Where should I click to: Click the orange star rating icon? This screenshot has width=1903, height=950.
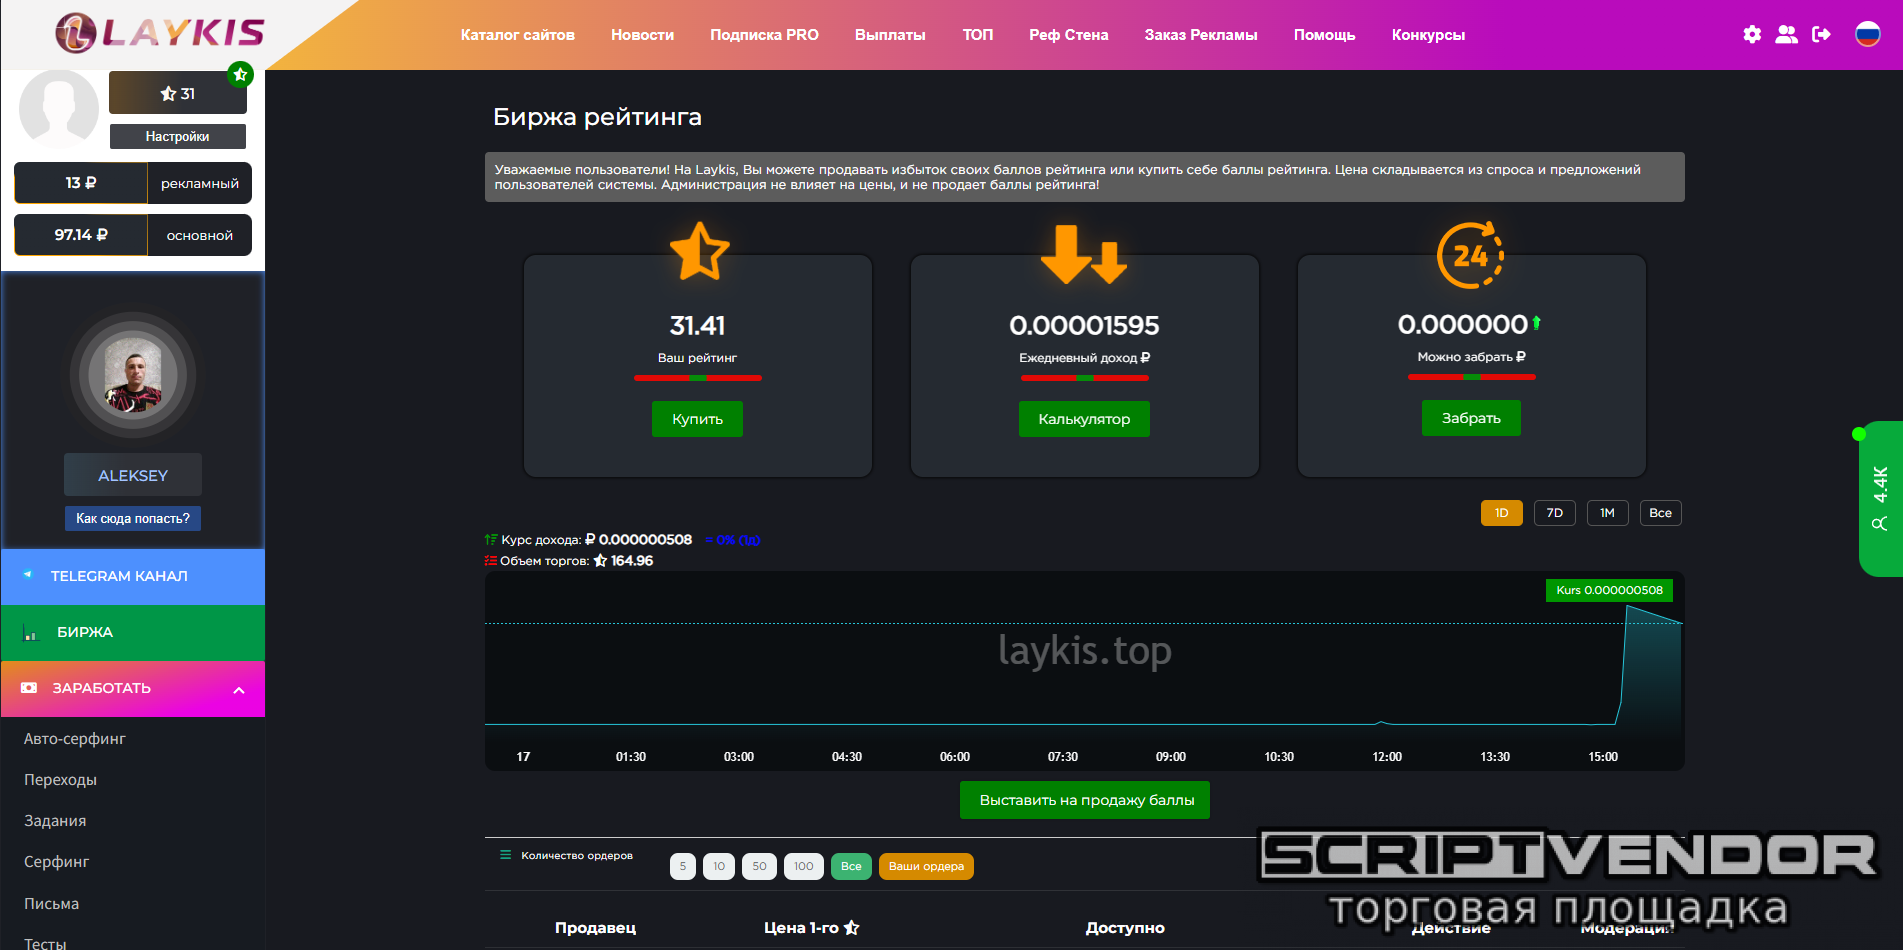(x=698, y=251)
